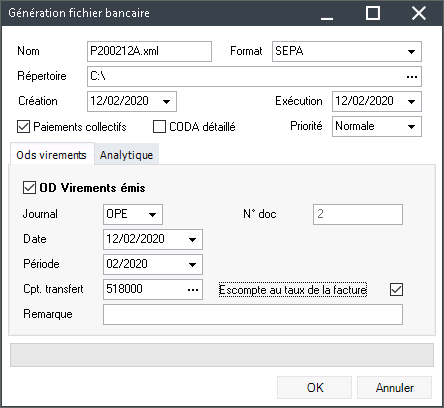The height and width of the screenshot is (408, 444).
Task: Close the Génération fichier bancaire dialog
Action: click(x=419, y=14)
